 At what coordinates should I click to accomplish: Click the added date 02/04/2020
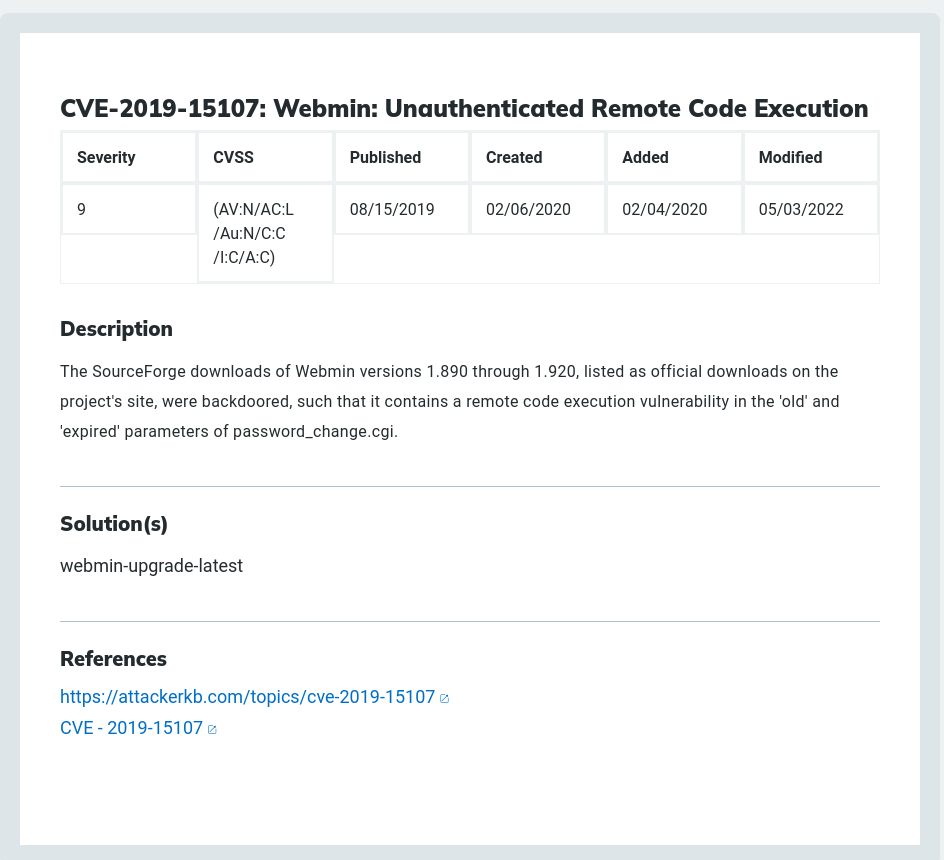coord(664,210)
